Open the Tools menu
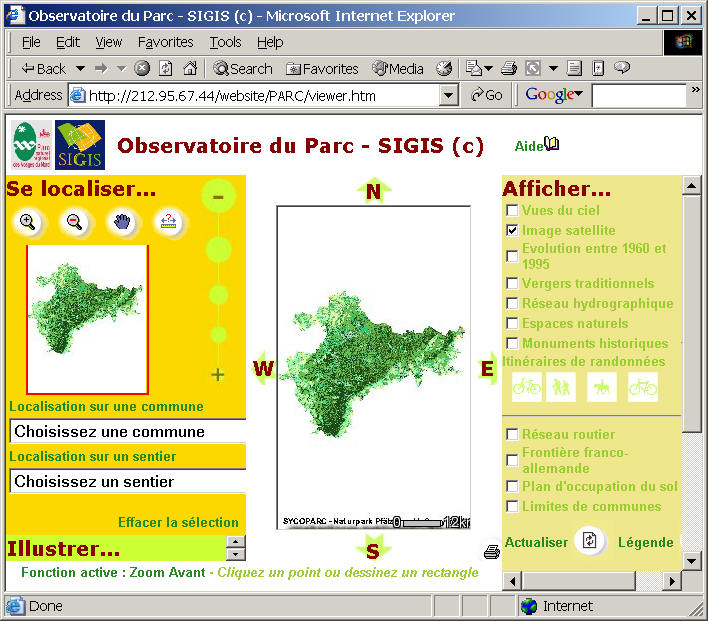 point(225,42)
